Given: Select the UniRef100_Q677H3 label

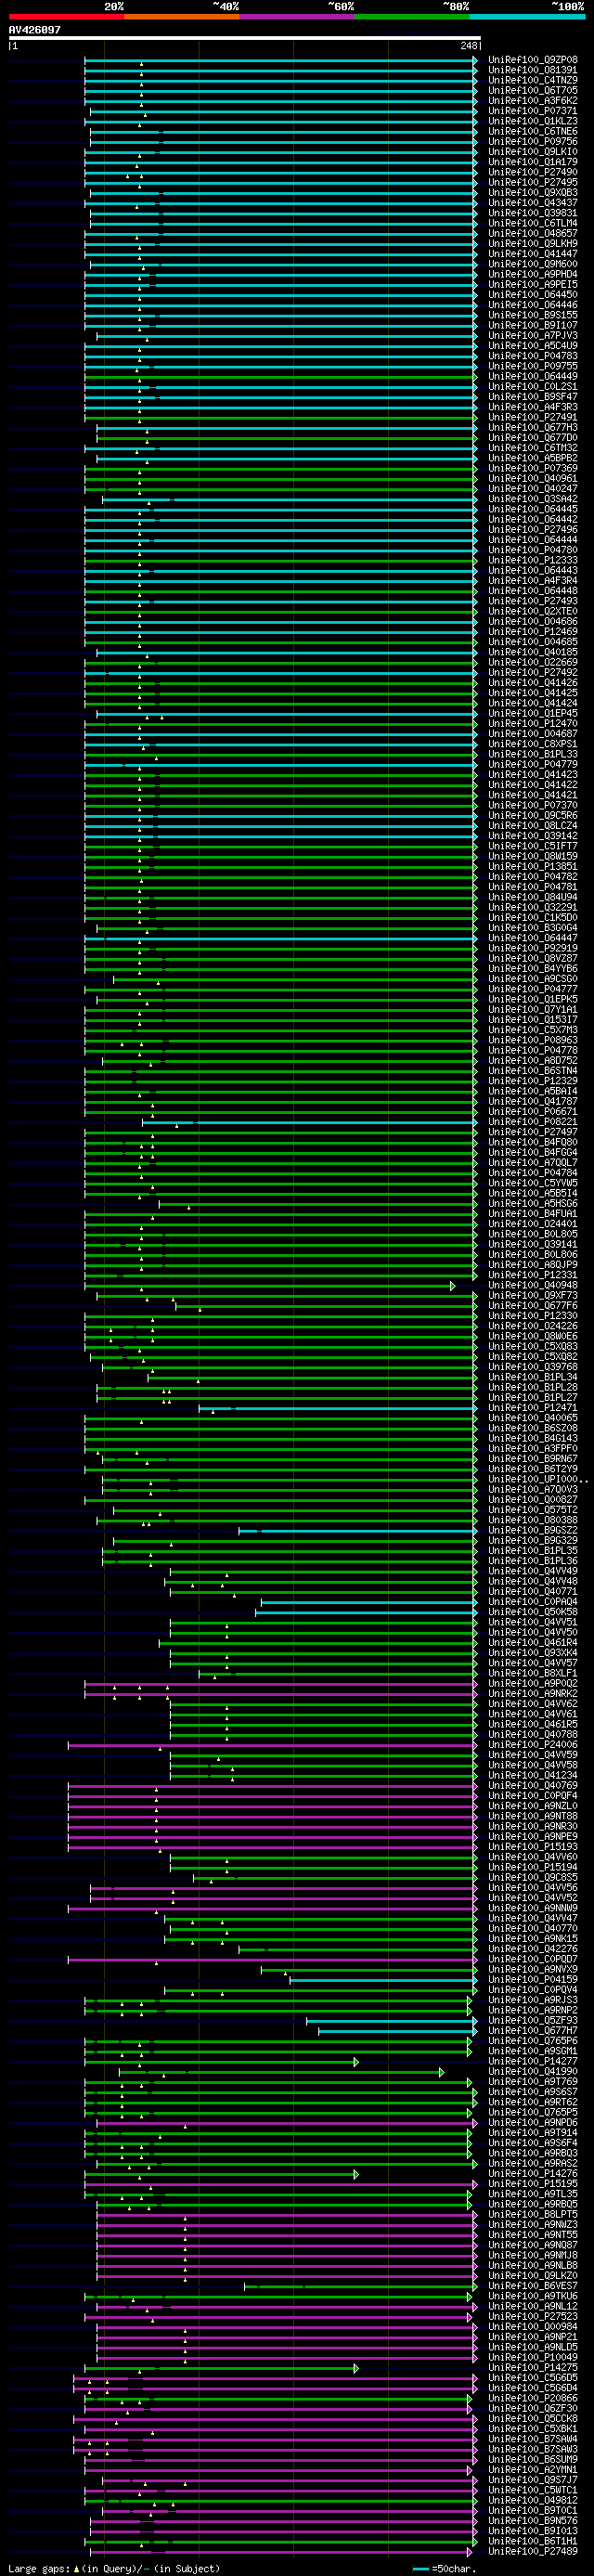Looking at the screenshot, I should tap(532, 427).
